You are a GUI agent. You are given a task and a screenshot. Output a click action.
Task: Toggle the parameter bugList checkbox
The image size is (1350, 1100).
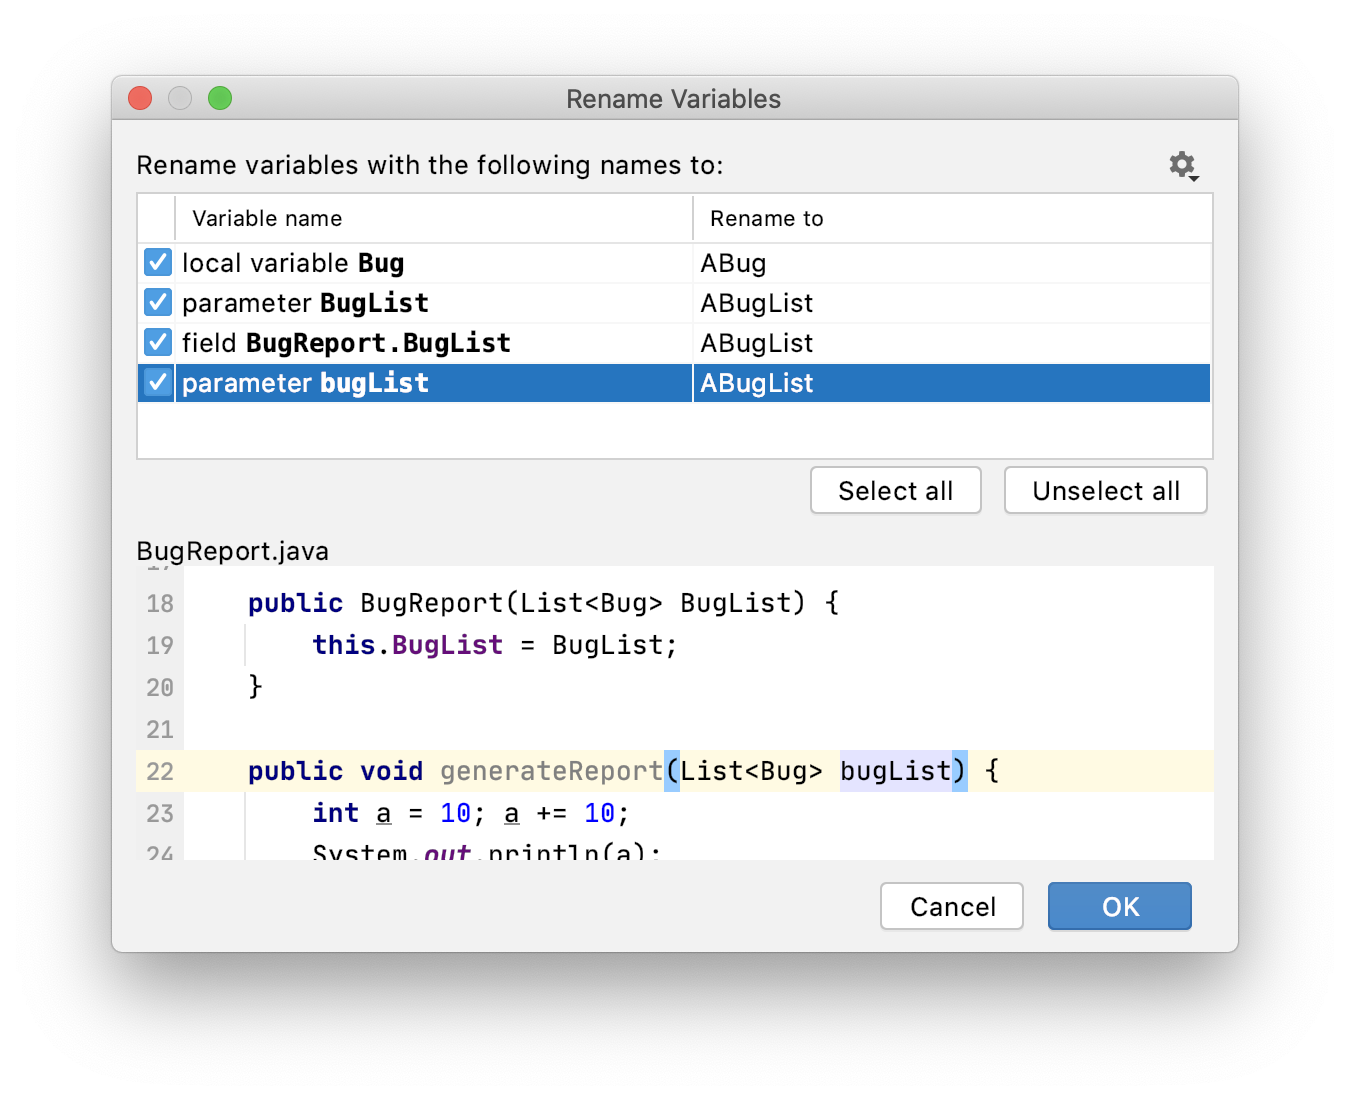pyautogui.click(x=158, y=382)
